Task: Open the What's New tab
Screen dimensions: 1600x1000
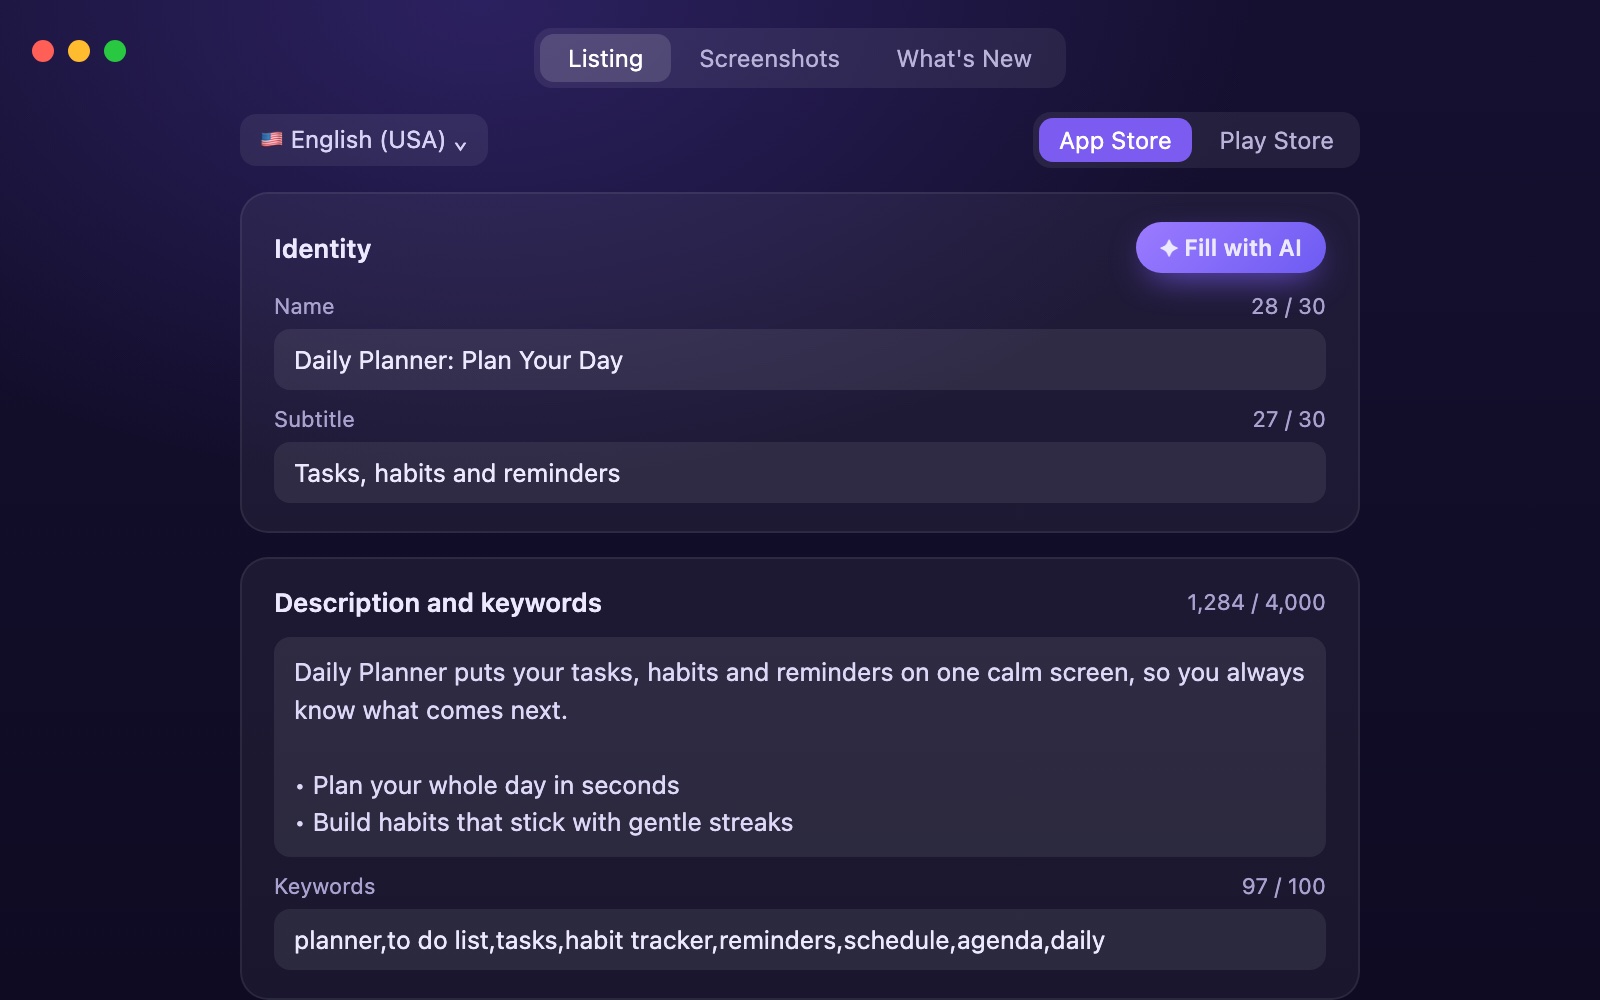Action: pyautogui.click(x=964, y=58)
